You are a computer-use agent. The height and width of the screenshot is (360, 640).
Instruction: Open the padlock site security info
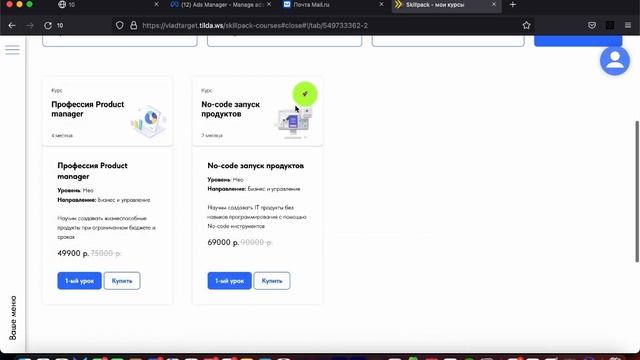[133, 25]
